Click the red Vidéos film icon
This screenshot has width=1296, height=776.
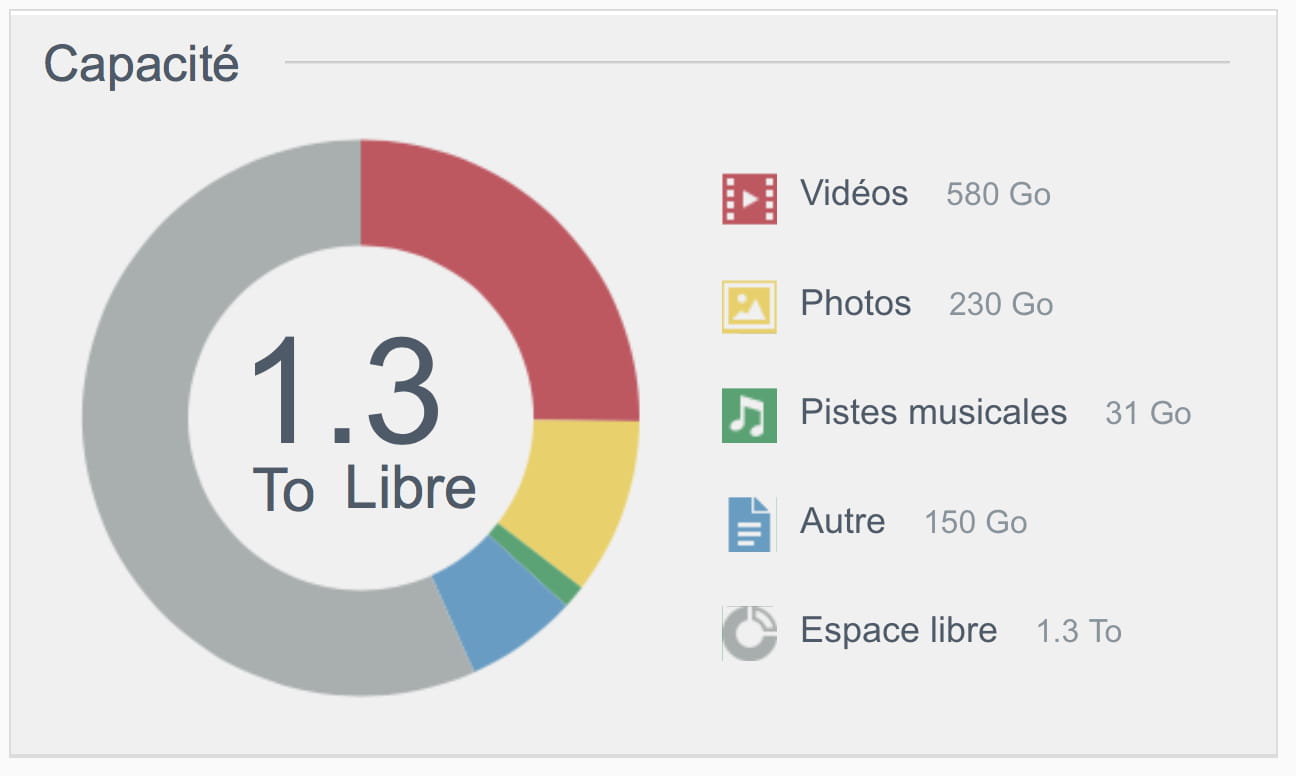pos(749,198)
